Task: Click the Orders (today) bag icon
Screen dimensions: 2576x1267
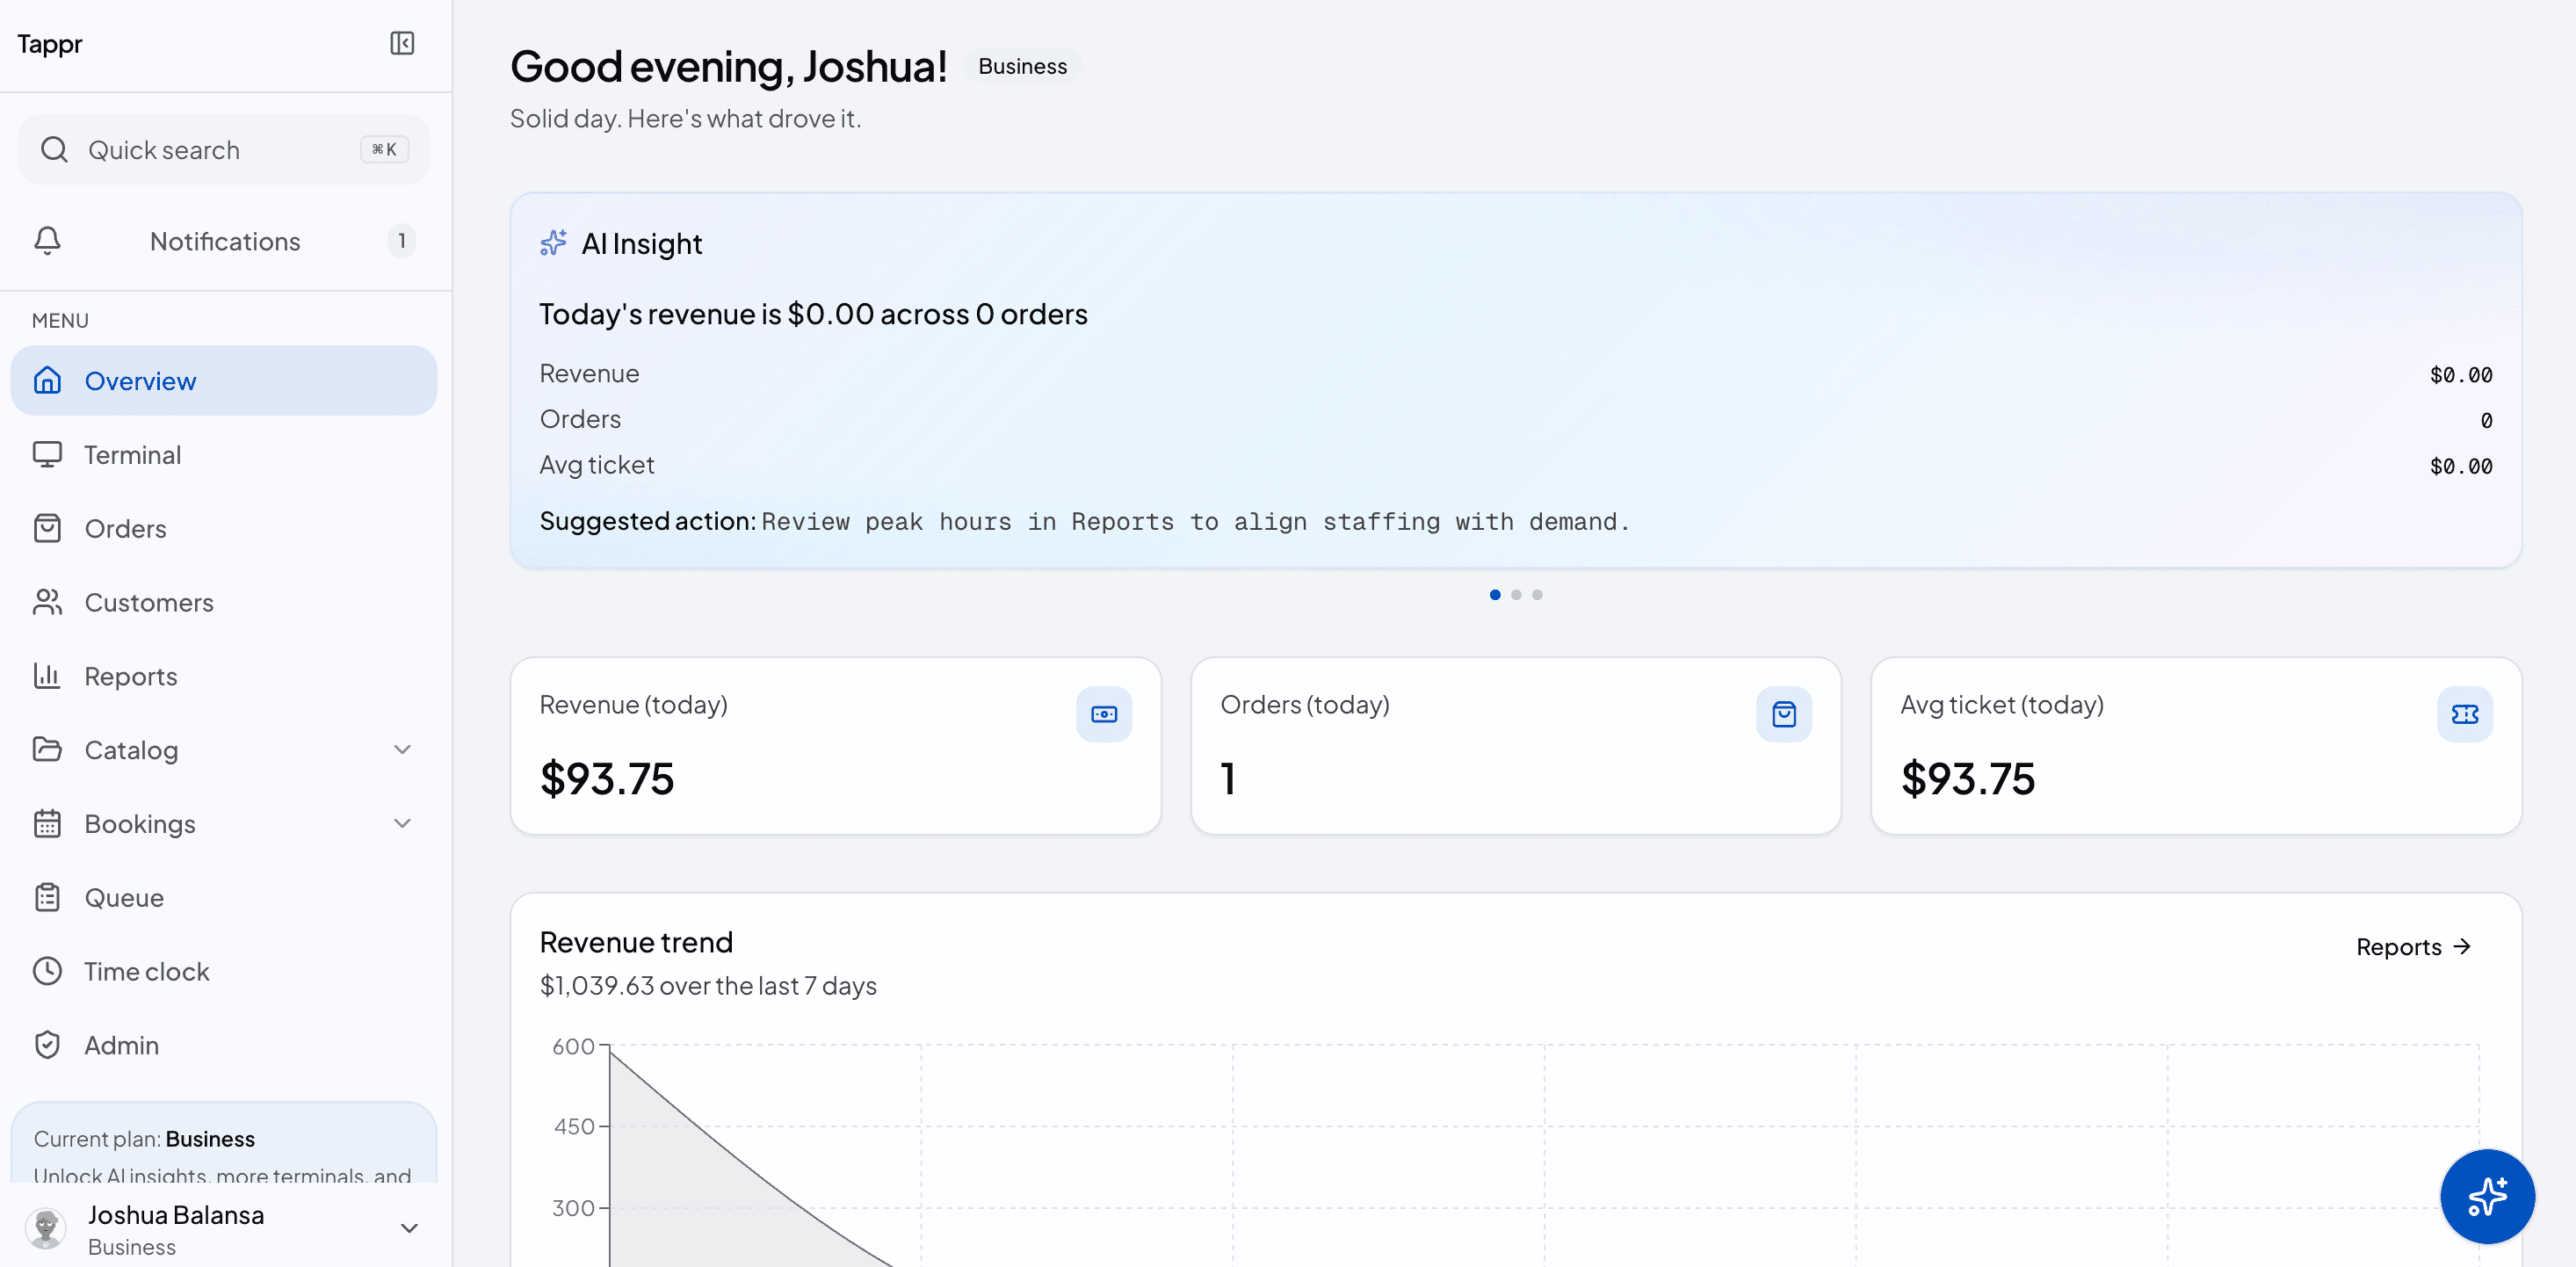Action: click(1784, 714)
